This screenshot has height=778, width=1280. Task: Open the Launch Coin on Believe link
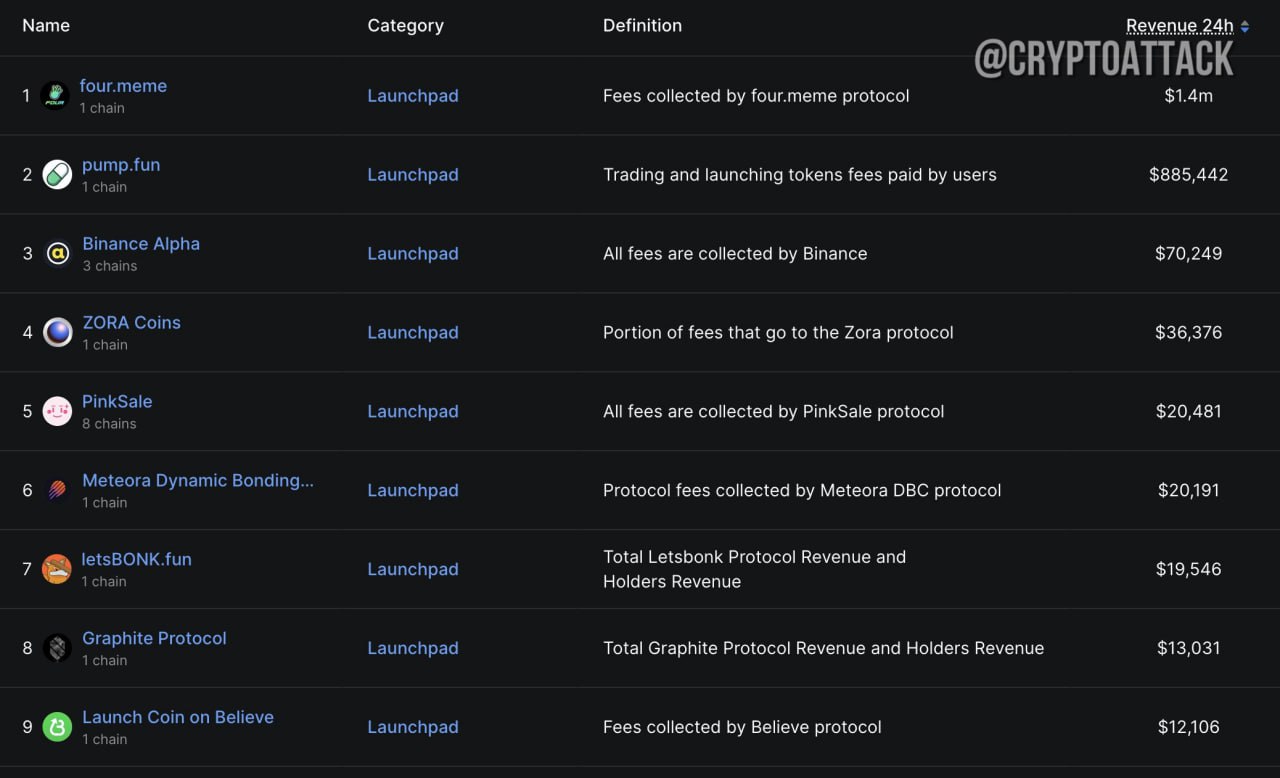(178, 718)
